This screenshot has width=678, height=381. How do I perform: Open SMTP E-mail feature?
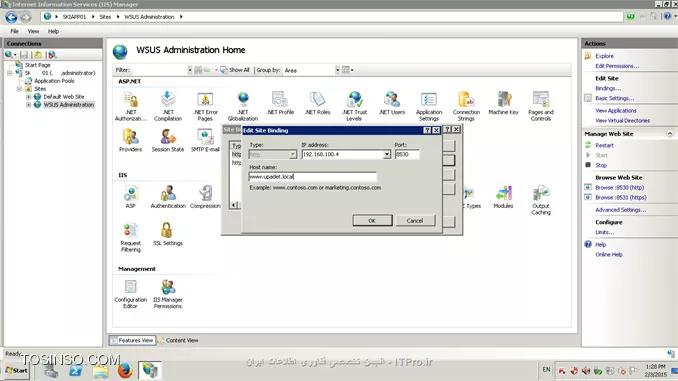205,141
